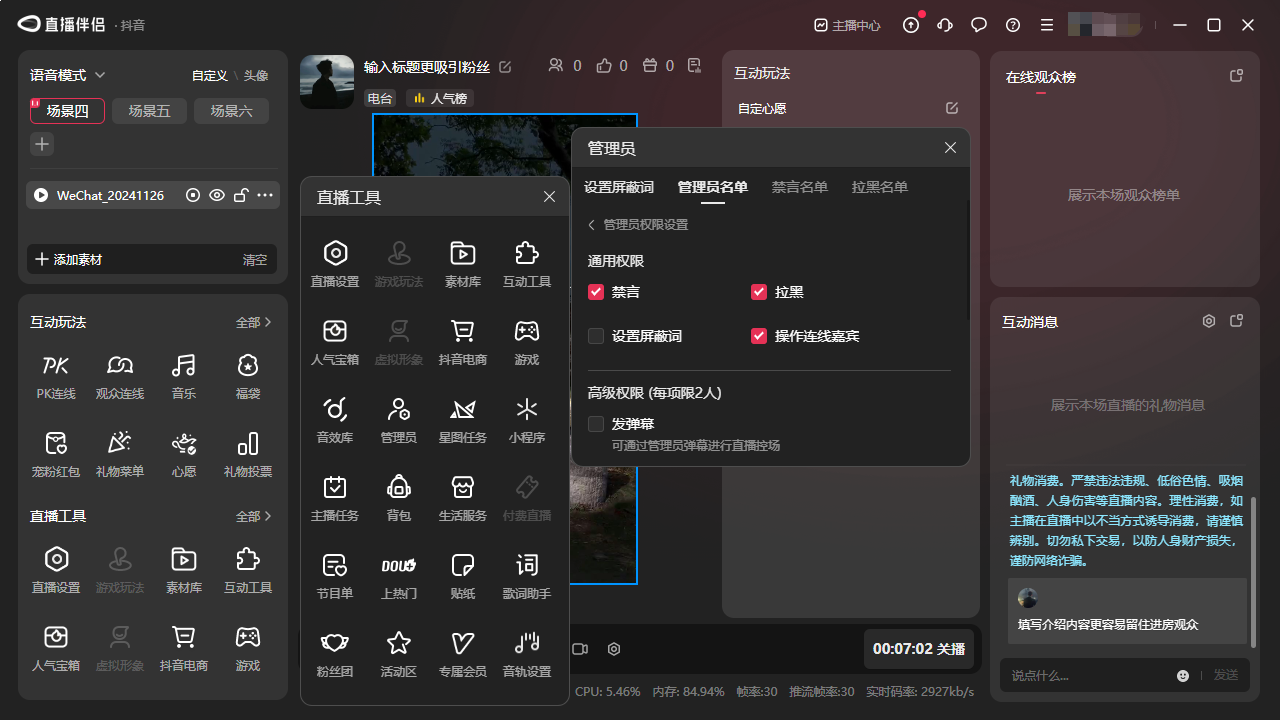
Task: Pop out the 在线观众榜 panel
Action: 1237,76
